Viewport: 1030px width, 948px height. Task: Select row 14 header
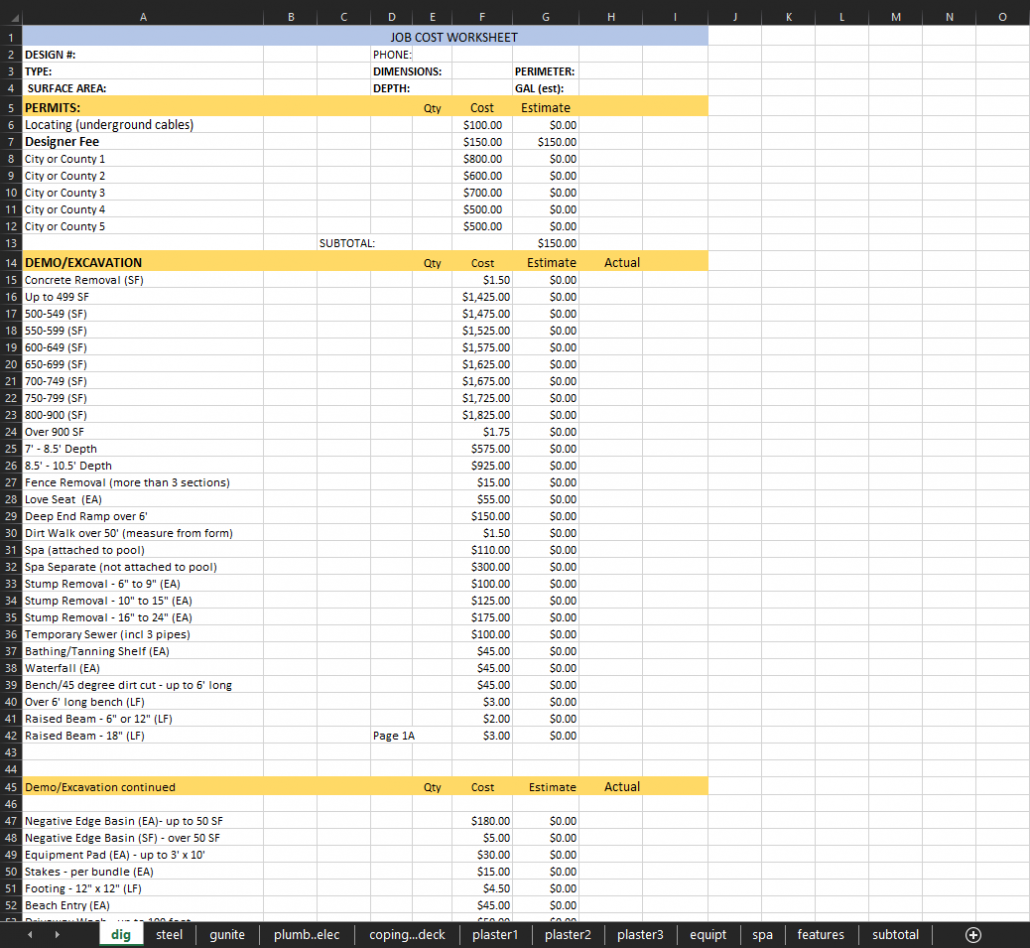11,263
